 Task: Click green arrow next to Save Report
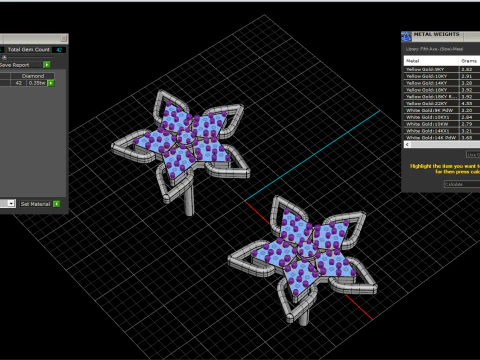[47, 65]
